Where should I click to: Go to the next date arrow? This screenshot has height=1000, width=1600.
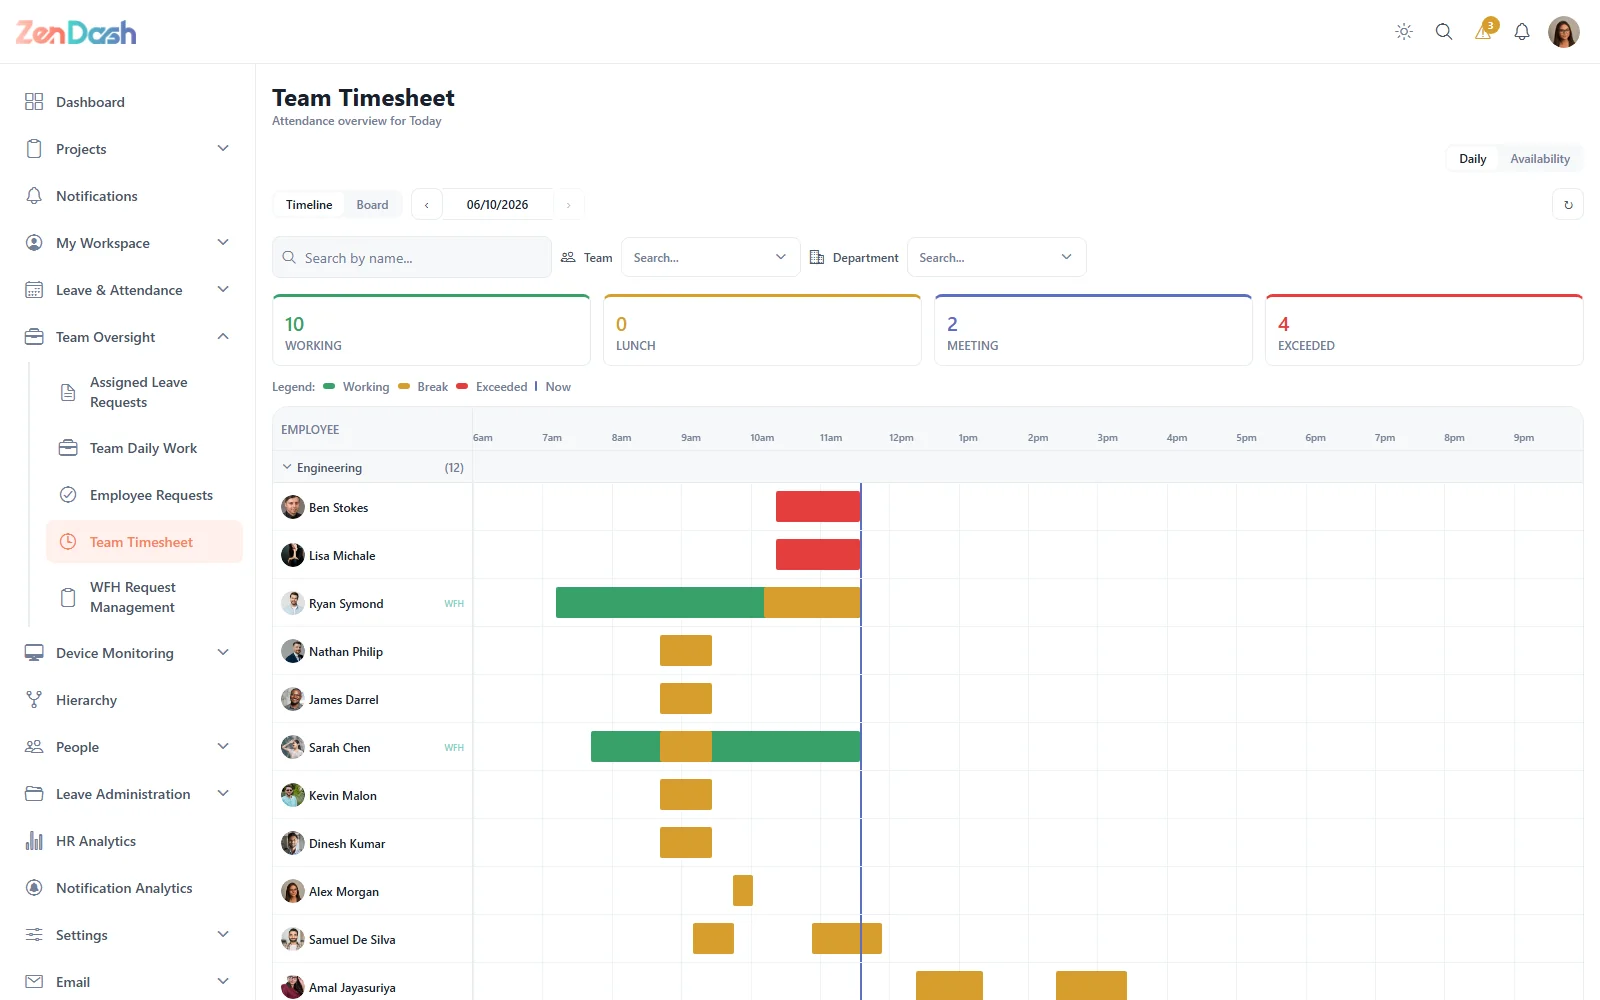click(x=569, y=205)
